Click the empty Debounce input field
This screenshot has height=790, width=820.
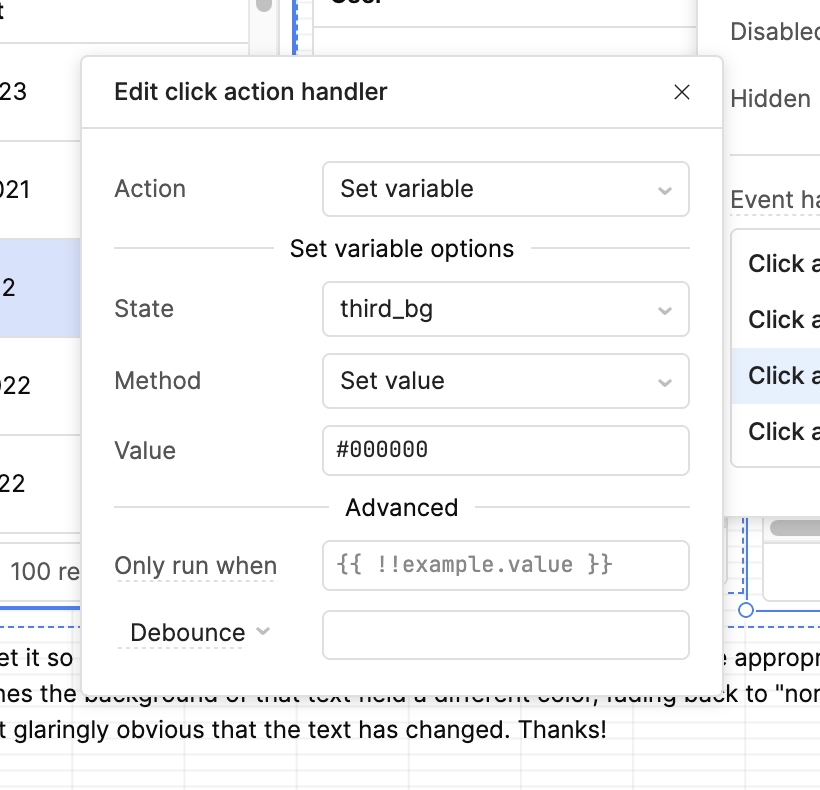[x=505, y=635]
